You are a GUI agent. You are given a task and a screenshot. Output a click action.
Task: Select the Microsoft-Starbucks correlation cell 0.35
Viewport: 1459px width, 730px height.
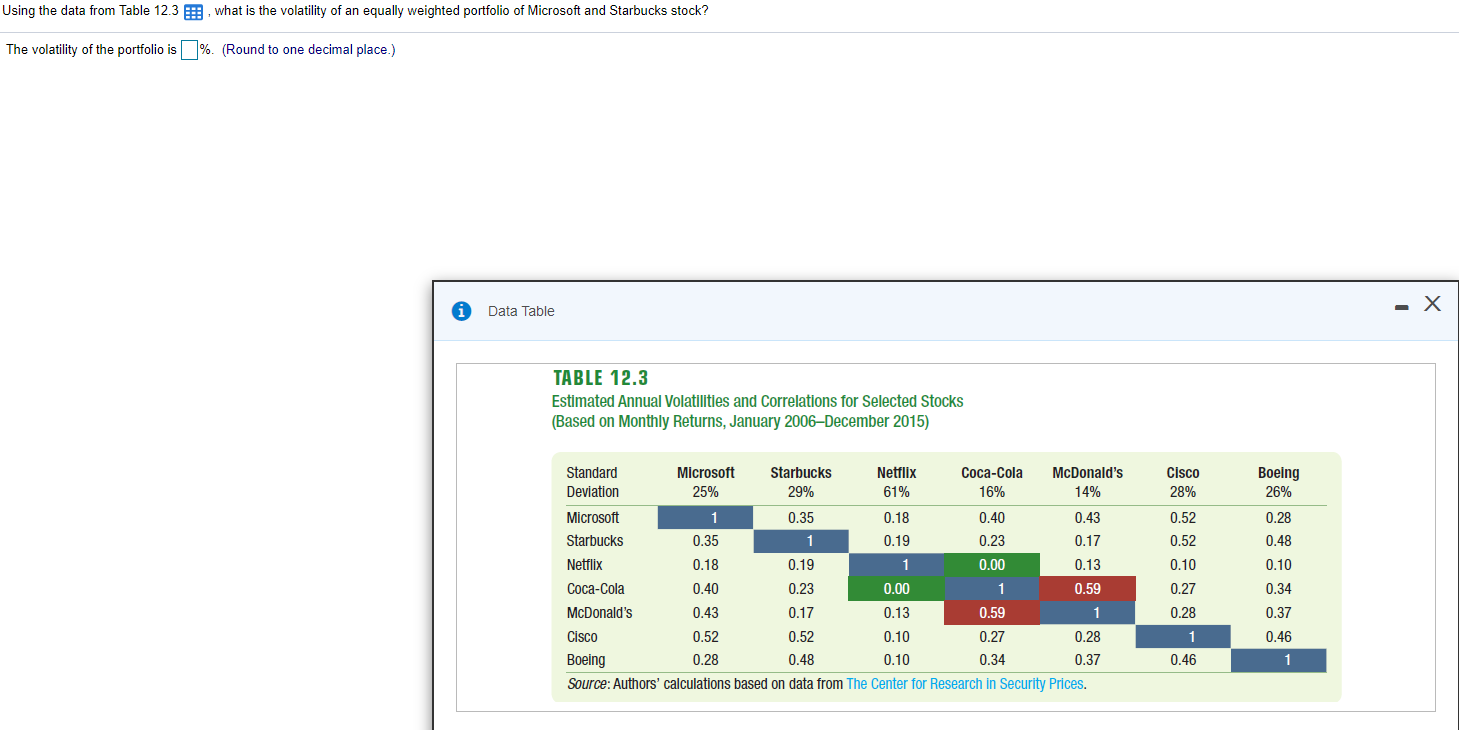(x=801, y=517)
